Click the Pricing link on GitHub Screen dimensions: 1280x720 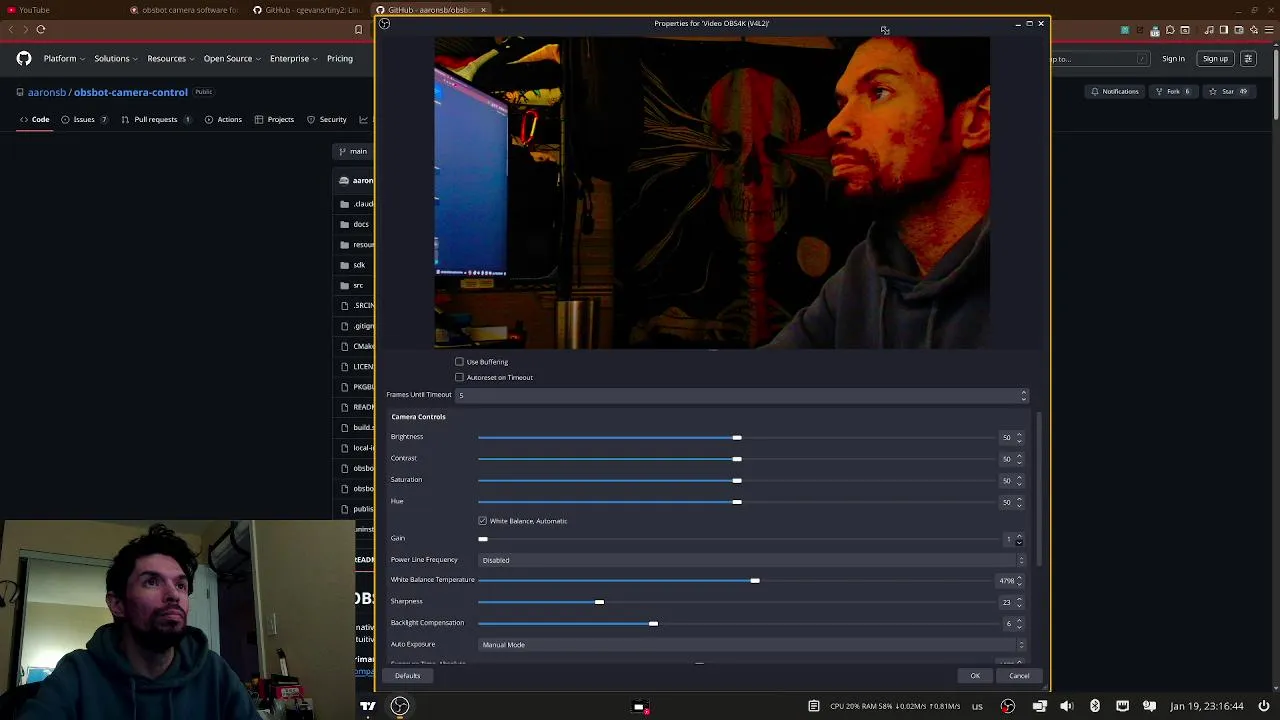click(x=340, y=59)
